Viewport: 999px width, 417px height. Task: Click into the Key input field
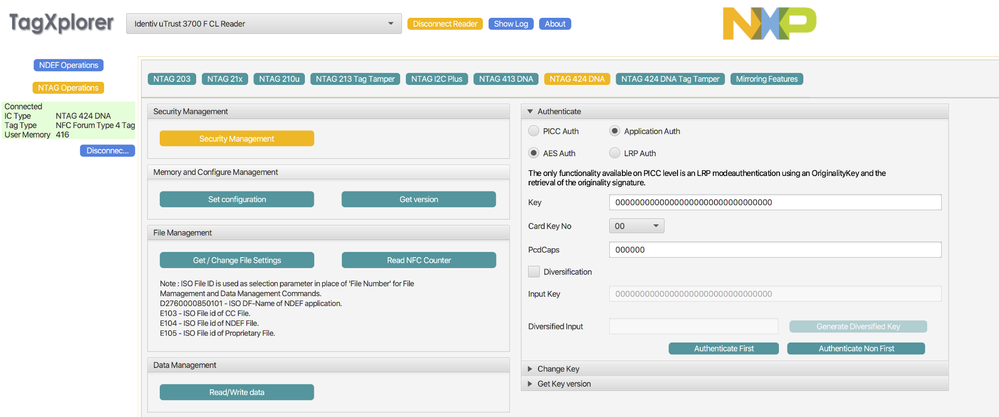[775, 202]
